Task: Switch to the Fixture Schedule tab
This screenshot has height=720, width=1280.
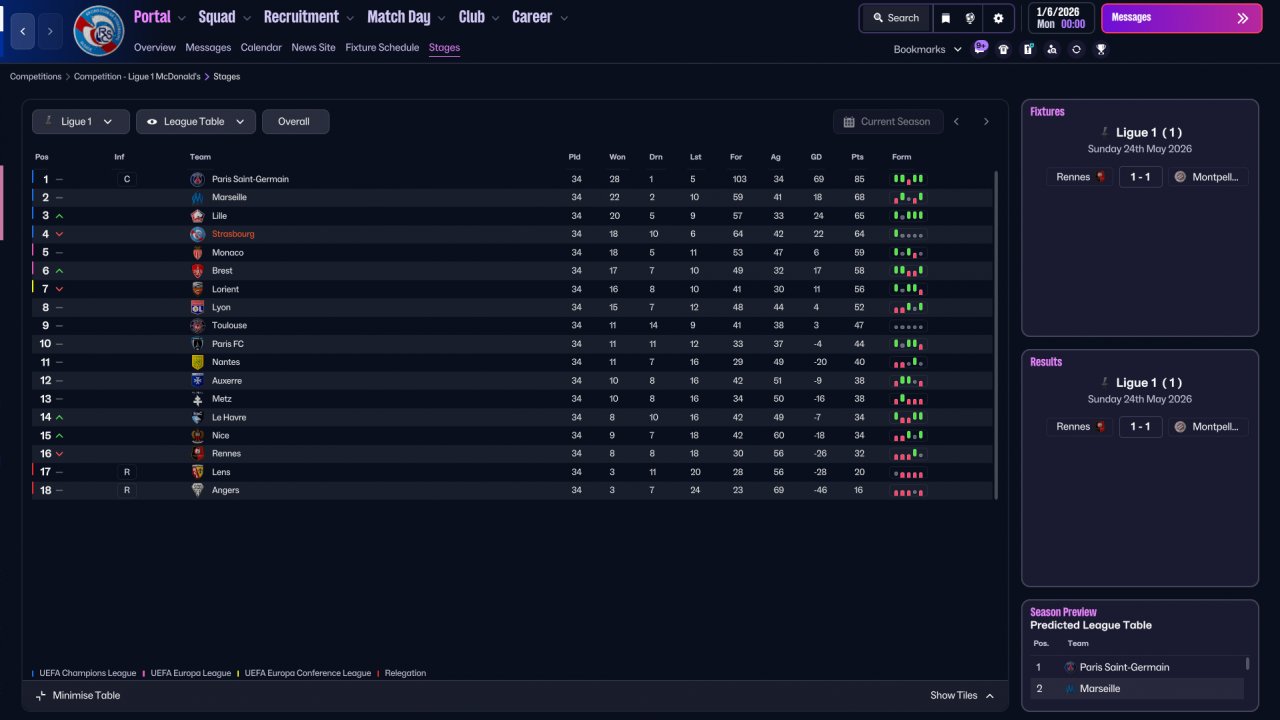Action: (x=382, y=48)
